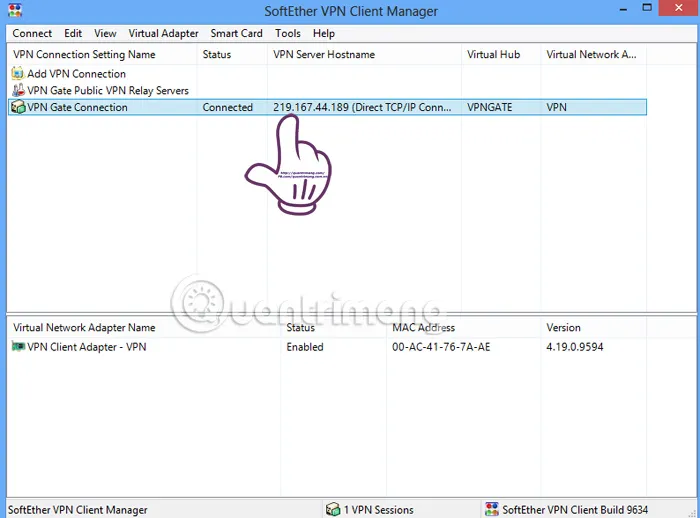The image size is (700, 518).
Task: Click the Add VPN Connection icon
Action: (x=18, y=74)
